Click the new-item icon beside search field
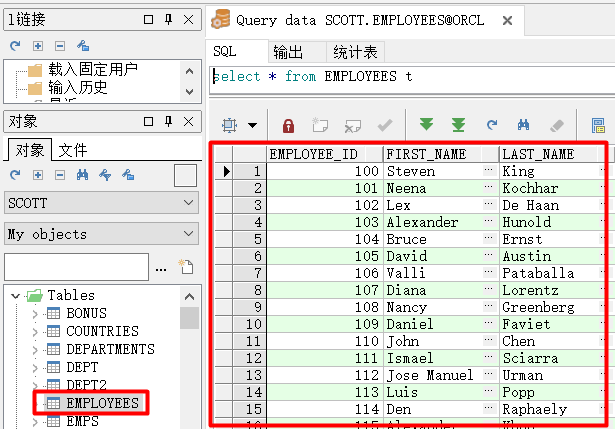Image resolution: width=615 pixels, height=429 pixels. [186, 267]
